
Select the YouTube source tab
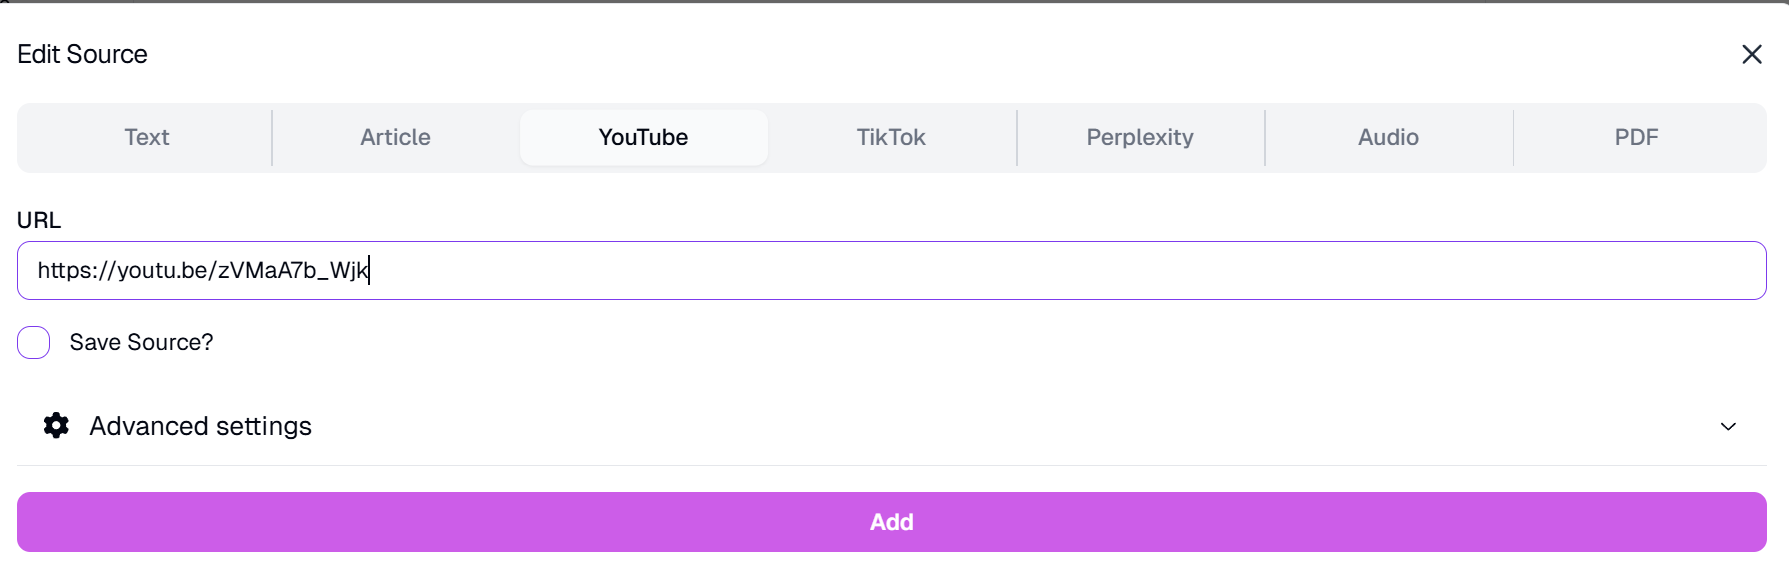coord(643,138)
